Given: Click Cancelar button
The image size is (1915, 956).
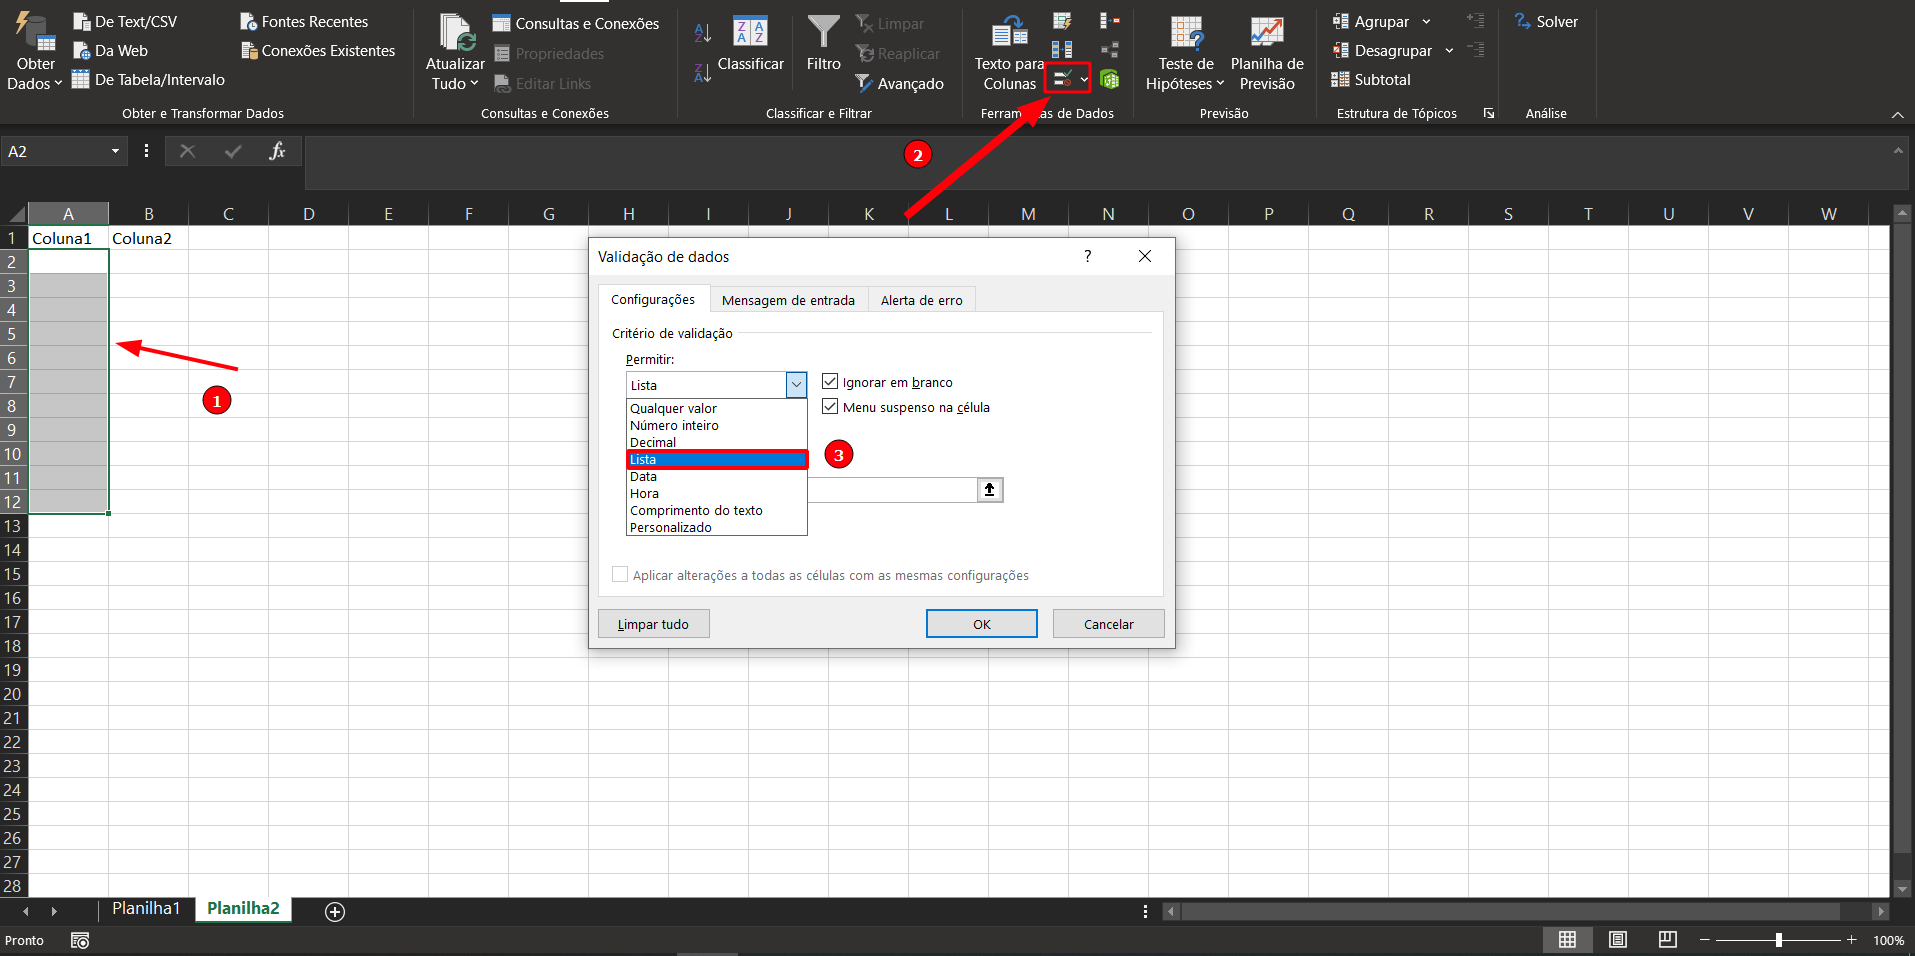Looking at the screenshot, I should pos(1108,624).
